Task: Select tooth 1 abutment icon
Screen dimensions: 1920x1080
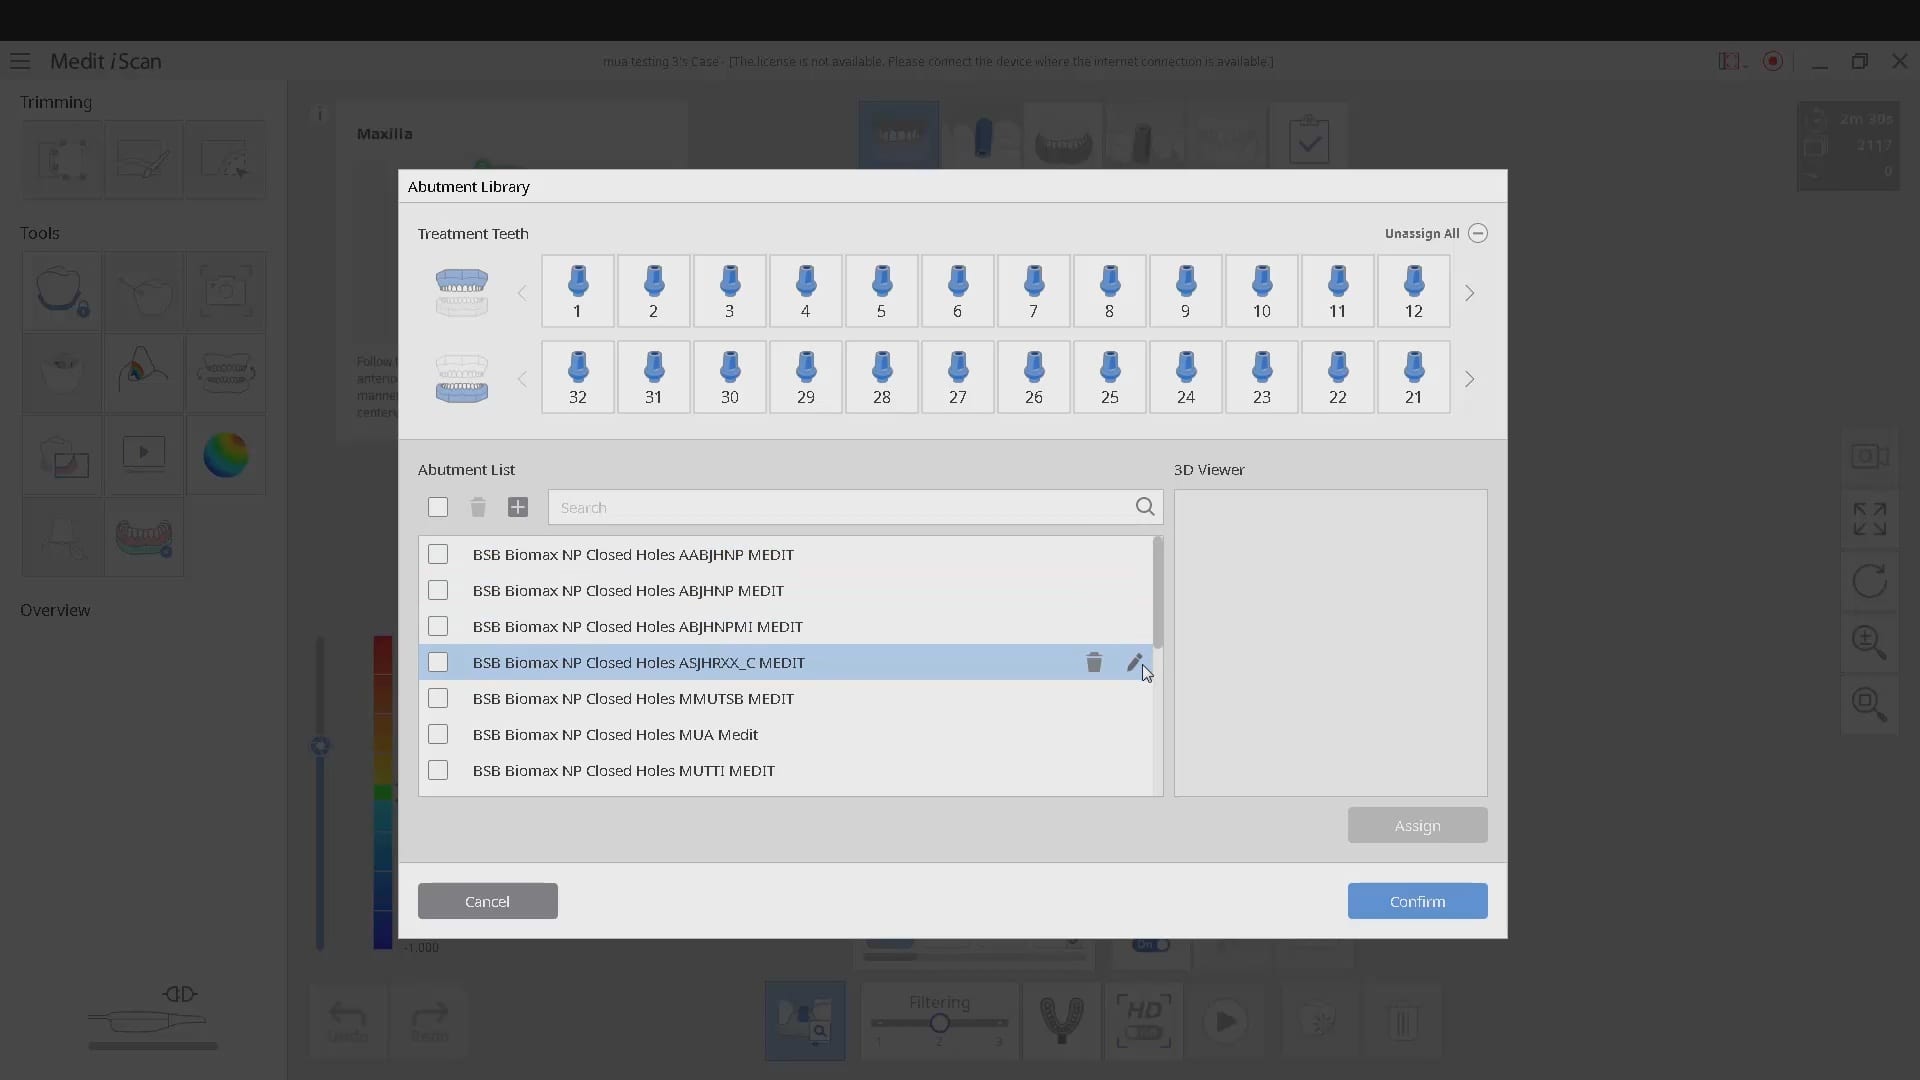Action: (577, 291)
